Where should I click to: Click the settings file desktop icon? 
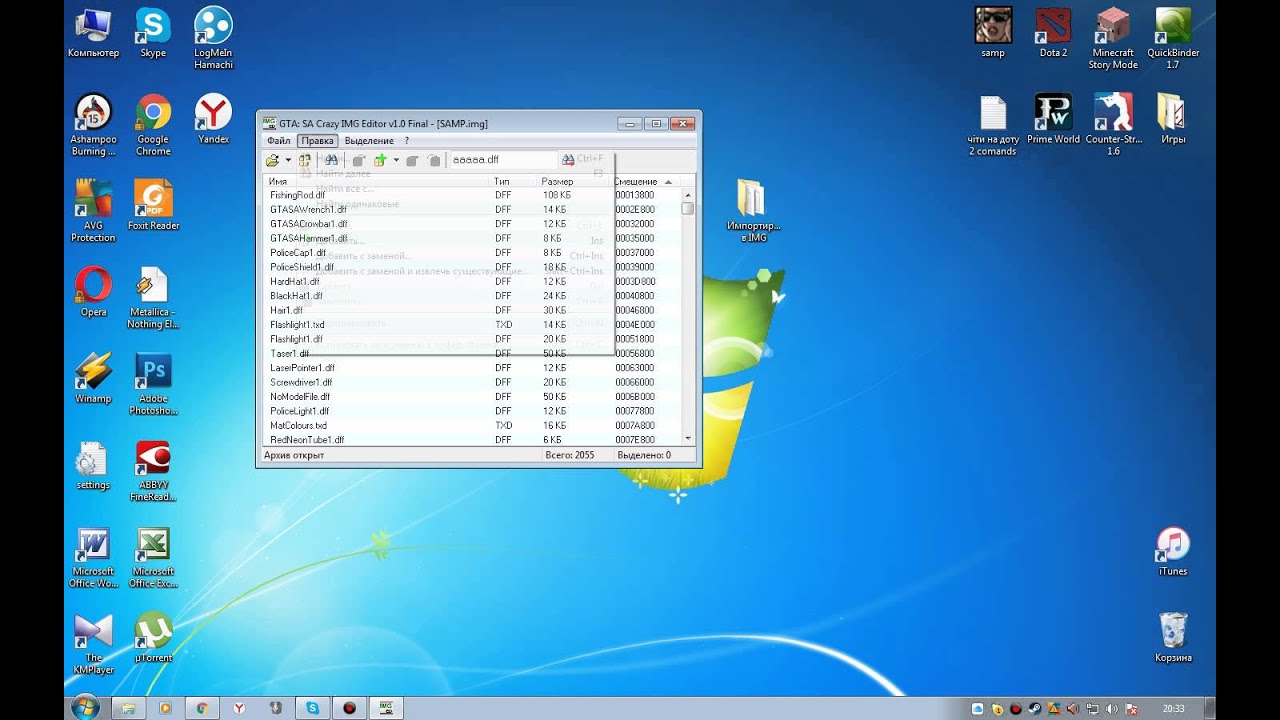[x=93, y=465]
